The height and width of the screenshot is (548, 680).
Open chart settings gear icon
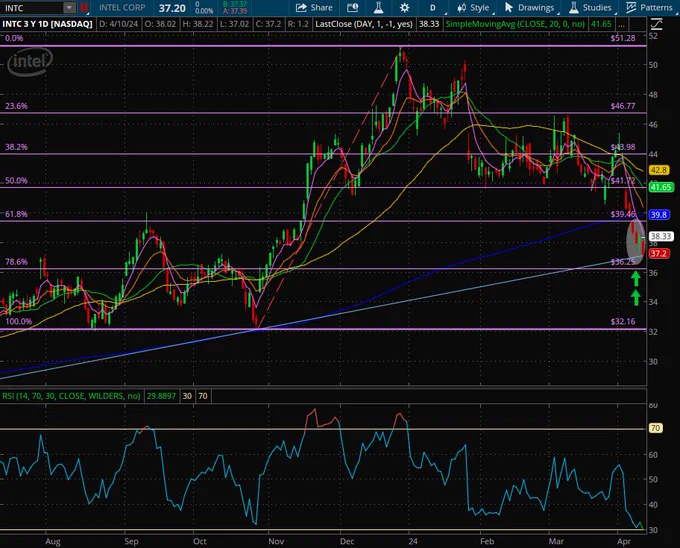404,8
